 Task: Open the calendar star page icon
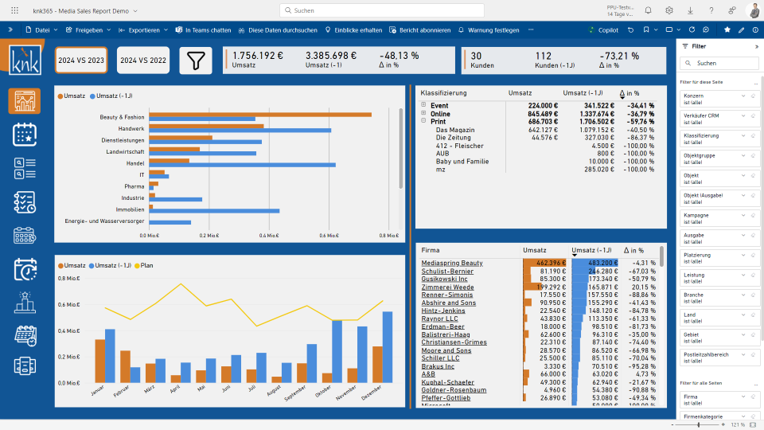coord(24,135)
